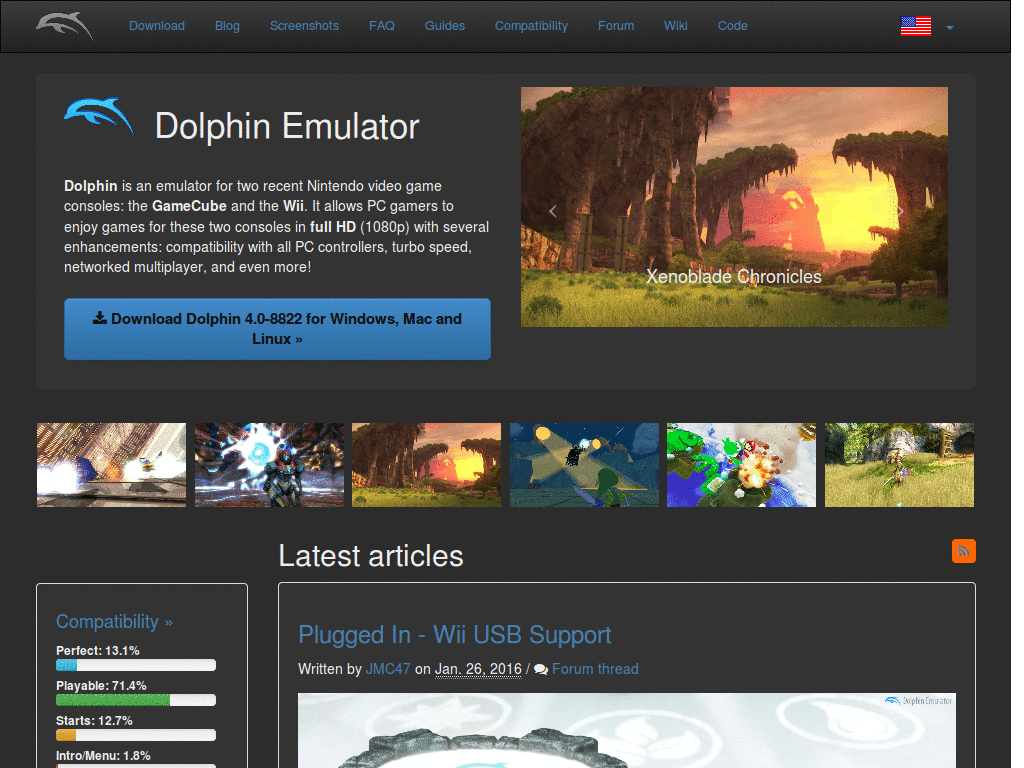Click Download Dolphin 4.0-8822 button

coord(277,328)
